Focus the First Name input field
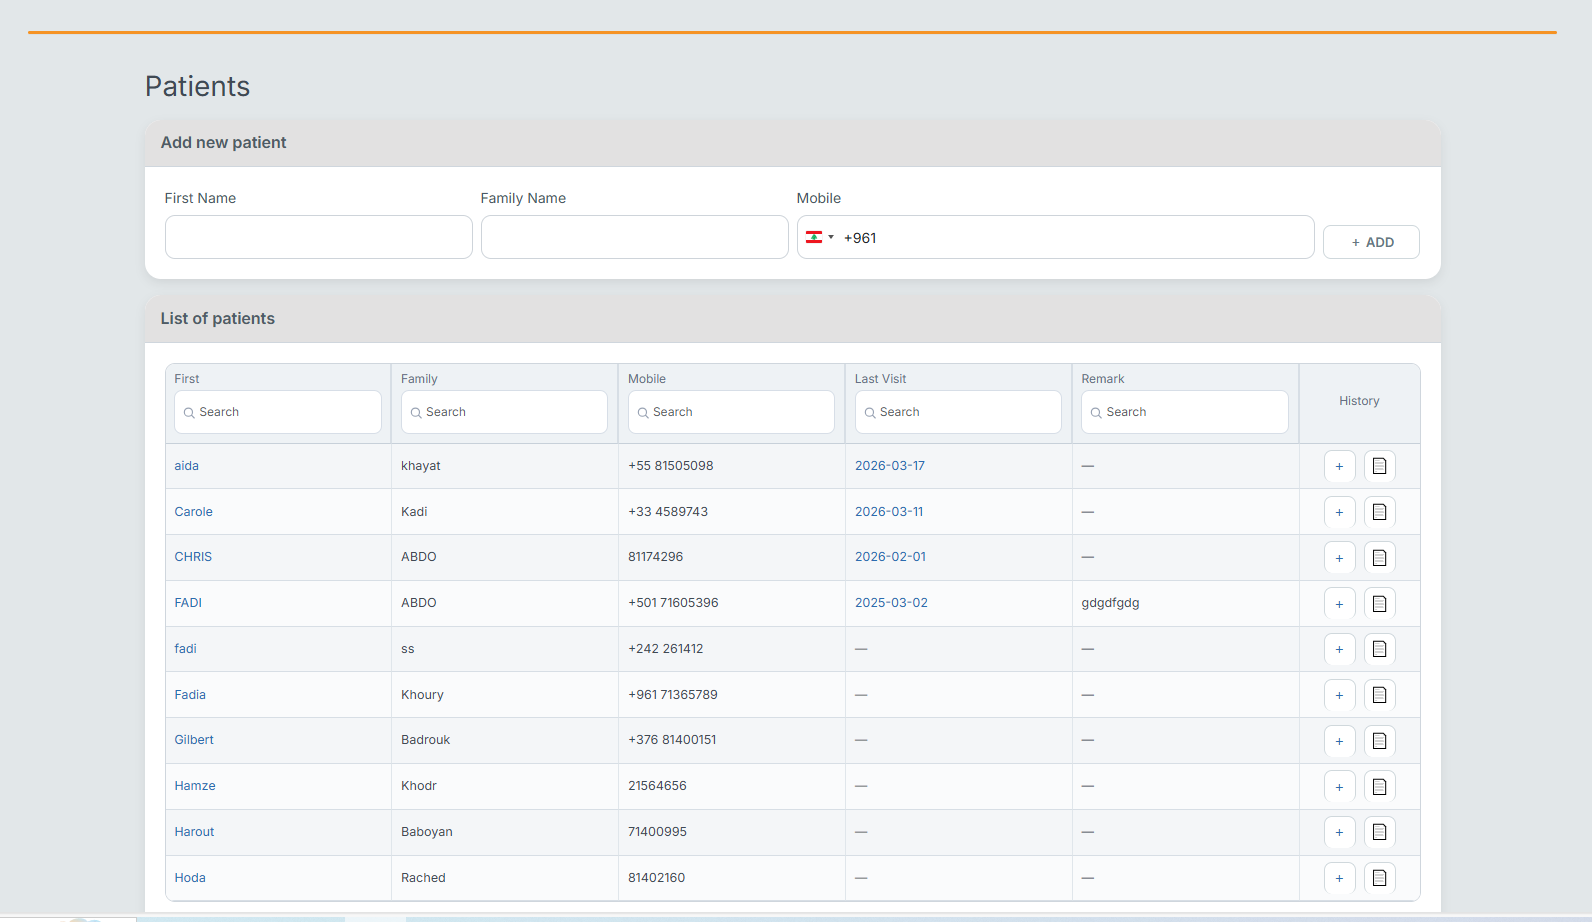Screen dimensions: 1592x922 point(319,237)
